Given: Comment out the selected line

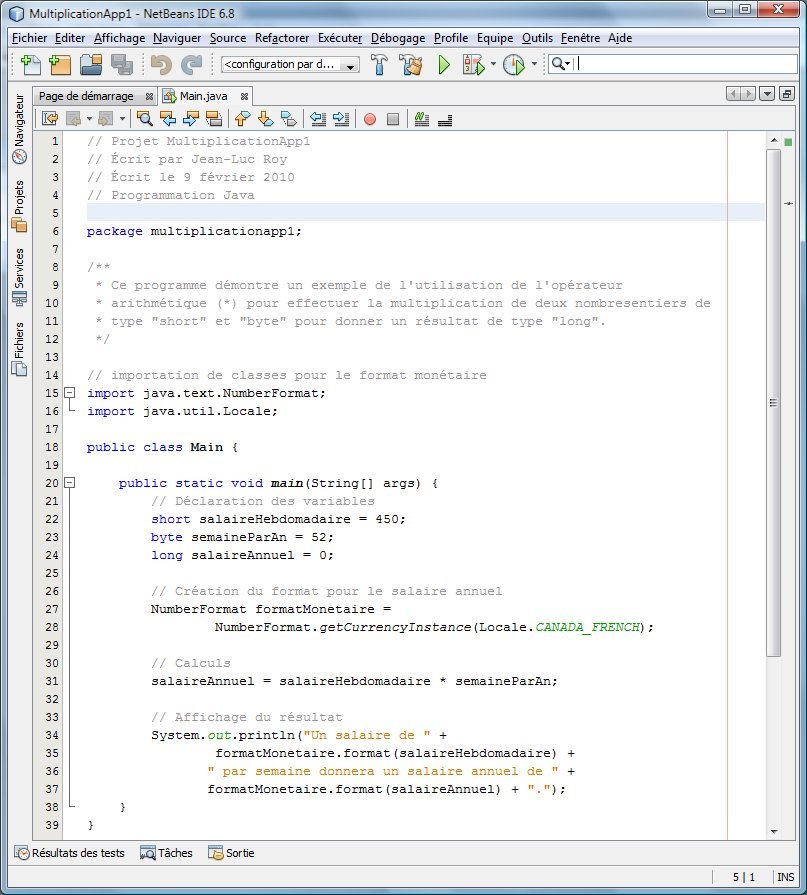Looking at the screenshot, I should pyautogui.click(x=422, y=119).
